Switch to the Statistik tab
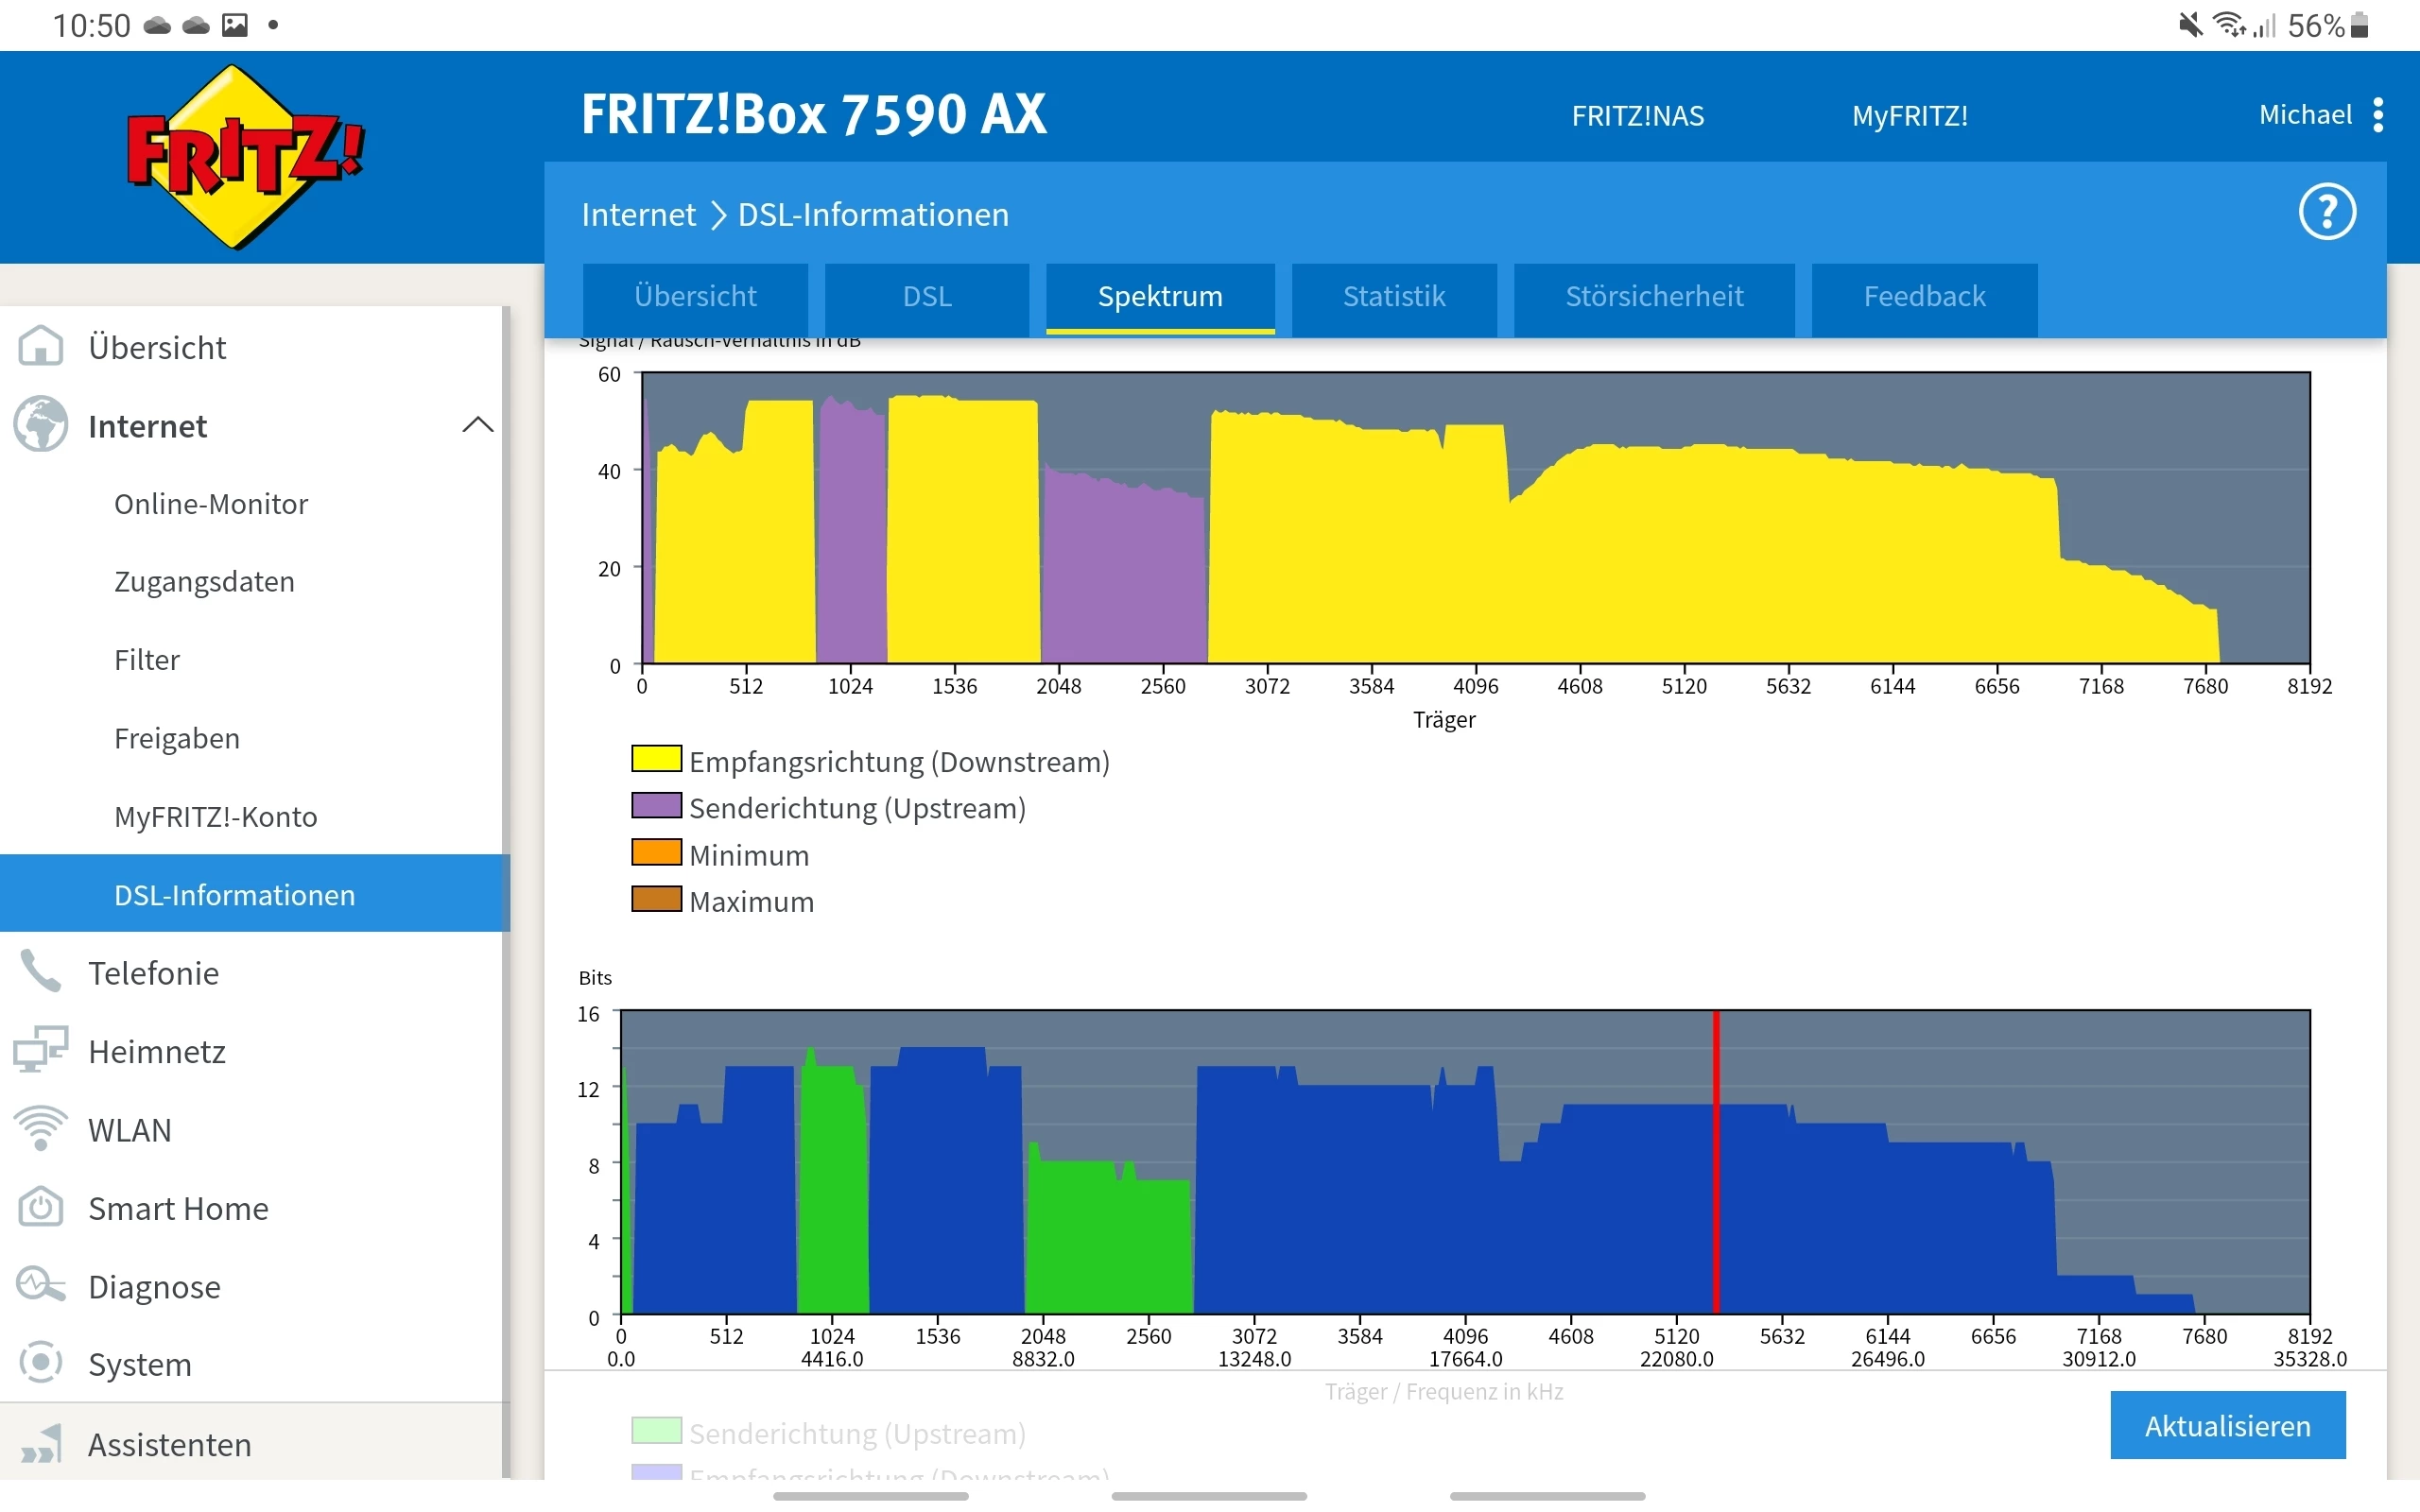The width and height of the screenshot is (2420, 1512). pyautogui.click(x=1393, y=297)
